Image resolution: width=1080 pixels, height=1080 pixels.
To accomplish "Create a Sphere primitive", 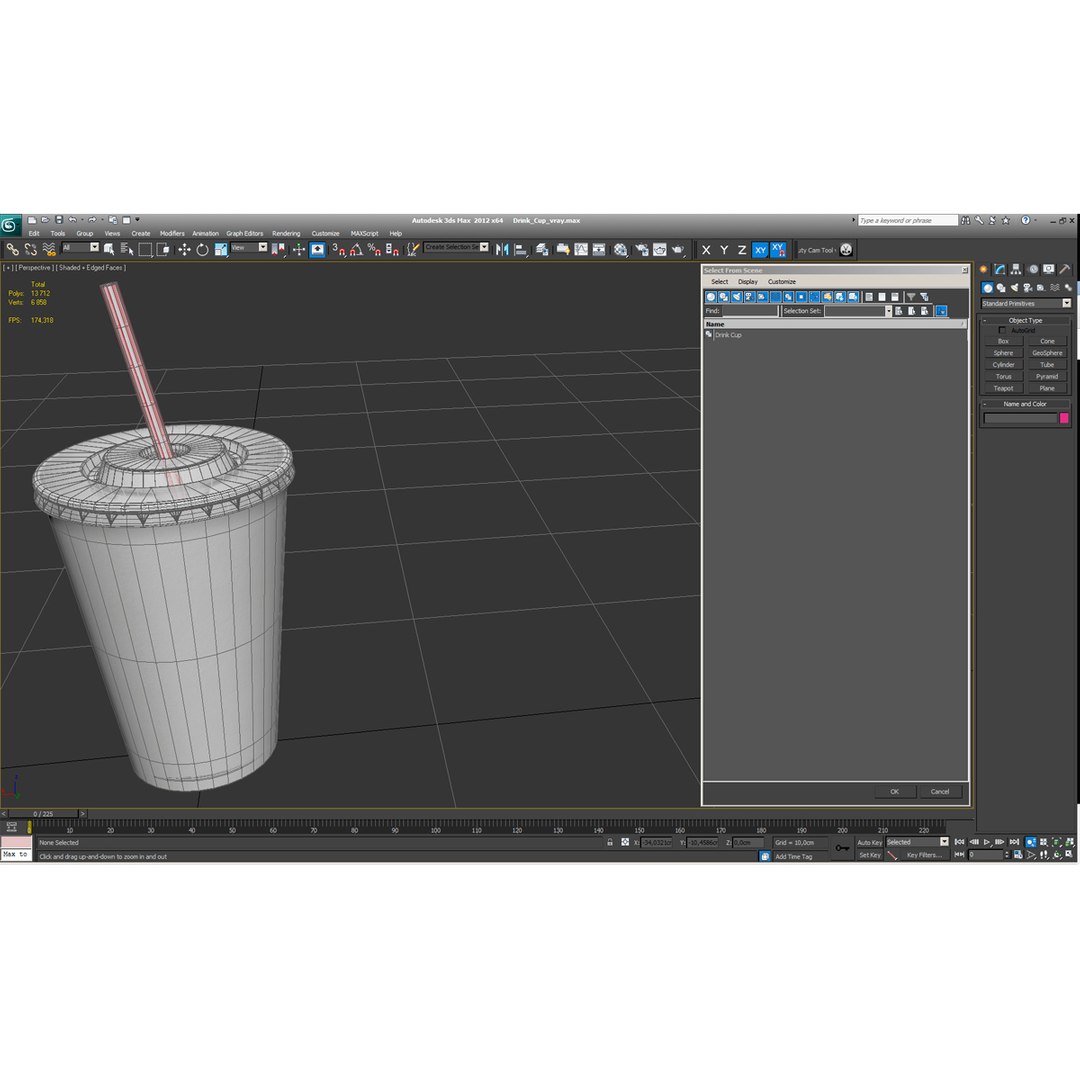I will 1003,353.
